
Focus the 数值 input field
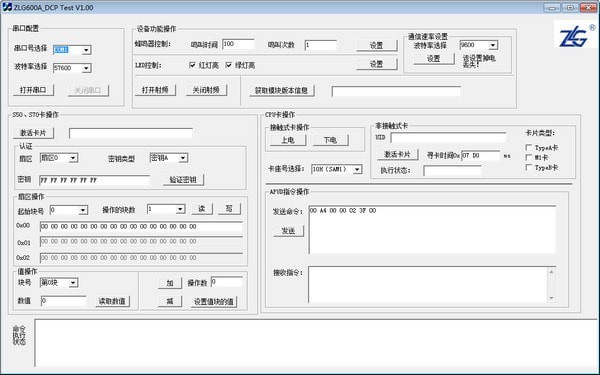pyautogui.click(x=64, y=301)
